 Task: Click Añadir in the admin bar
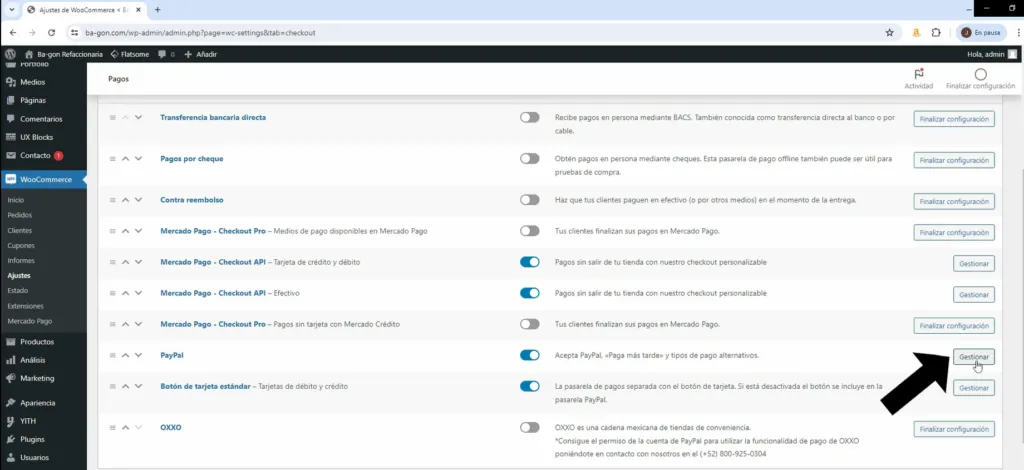[x=200, y=54]
